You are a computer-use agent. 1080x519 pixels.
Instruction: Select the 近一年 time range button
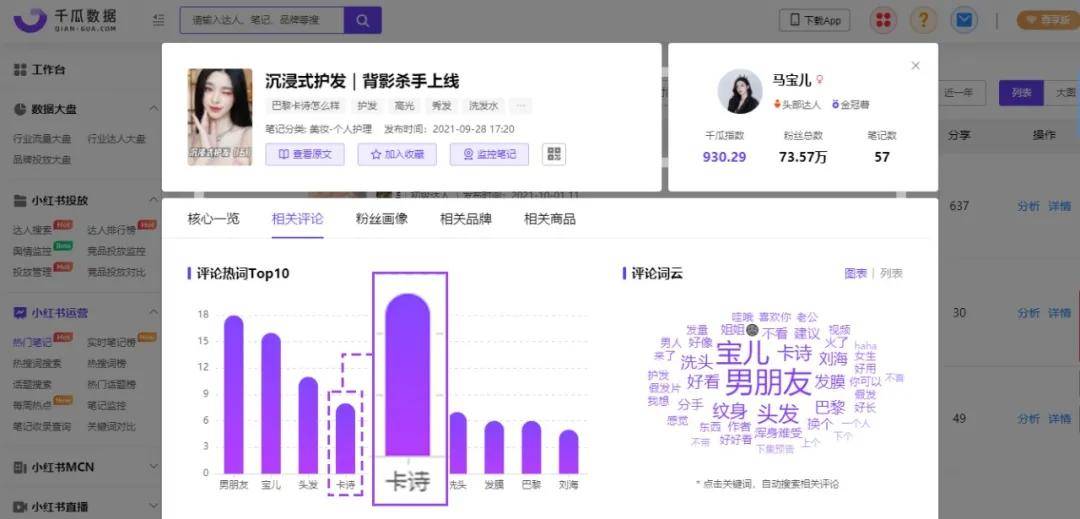point(958,93)
